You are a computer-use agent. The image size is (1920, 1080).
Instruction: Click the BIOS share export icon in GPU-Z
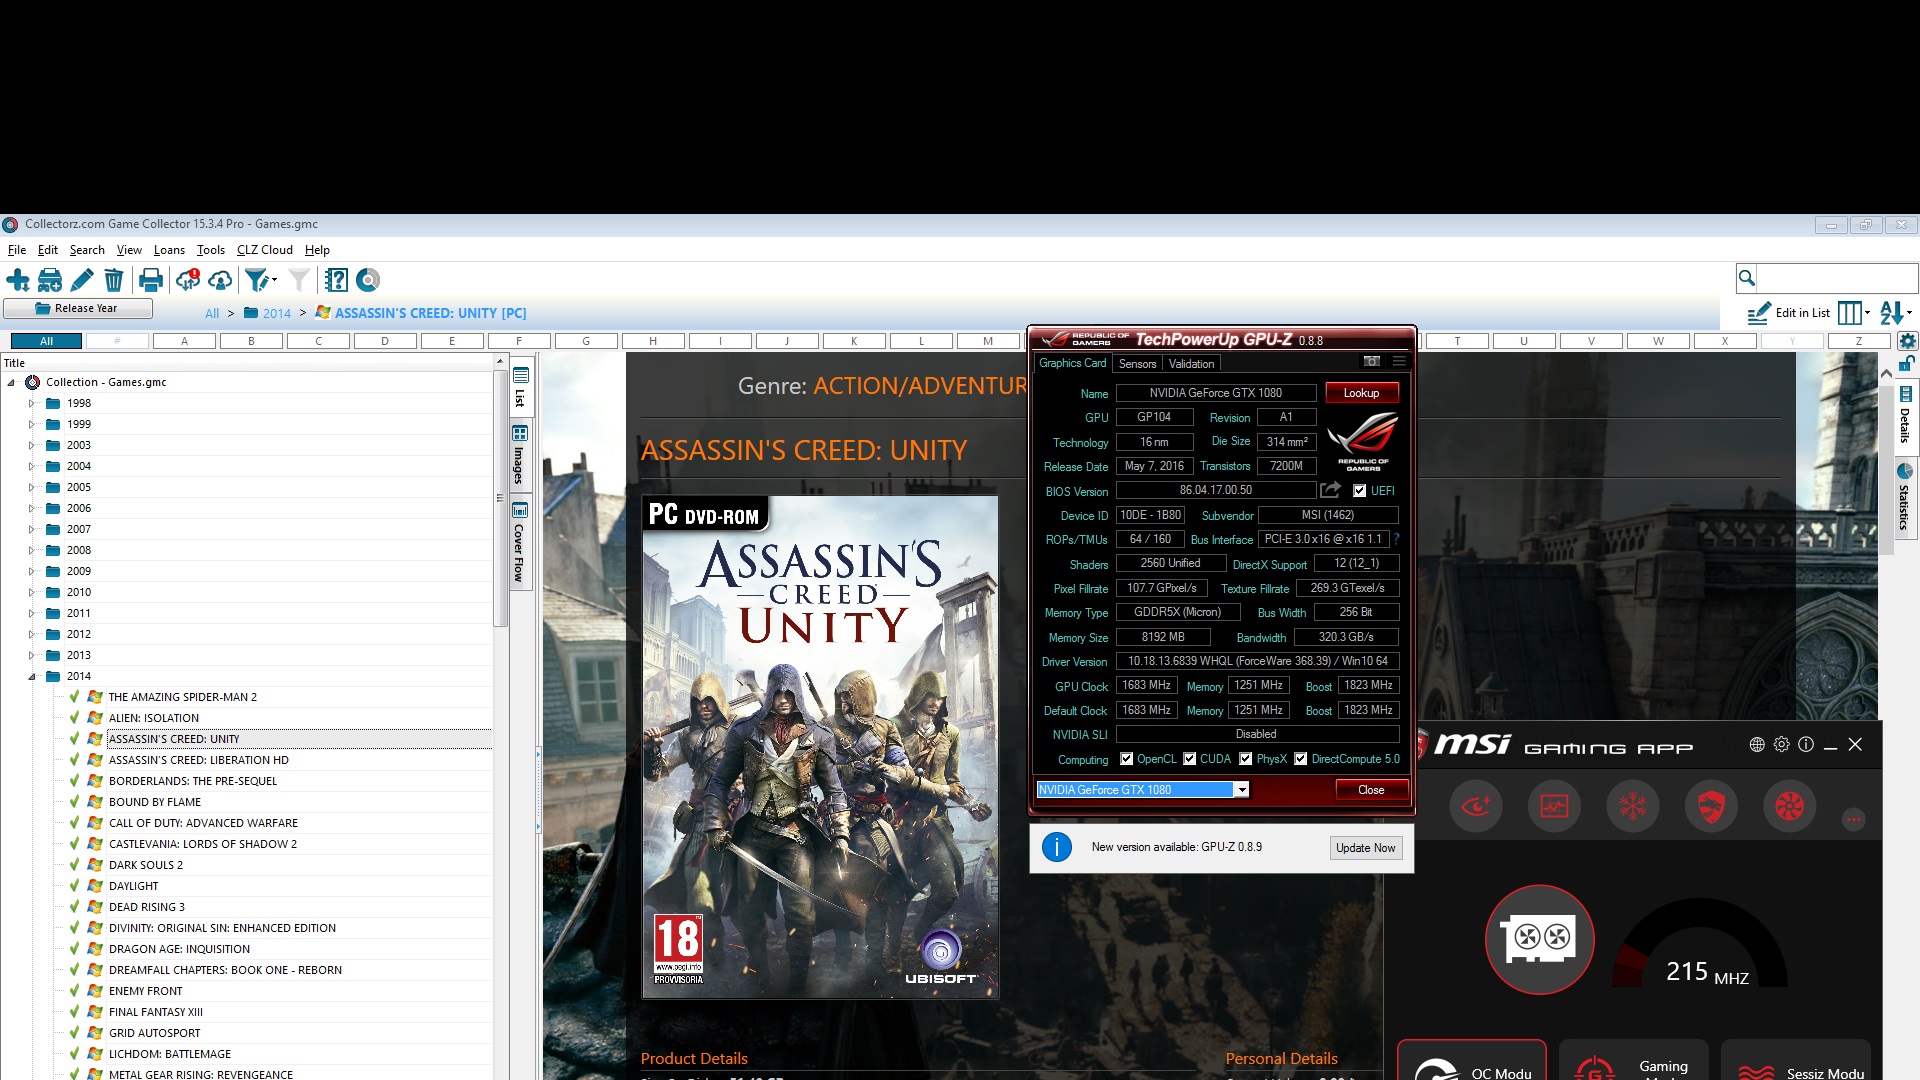(1330, 490)
